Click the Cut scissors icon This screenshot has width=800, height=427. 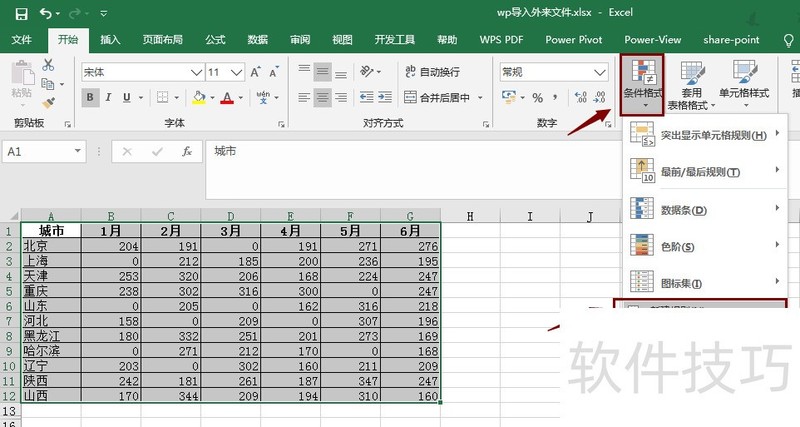point(48,65)
